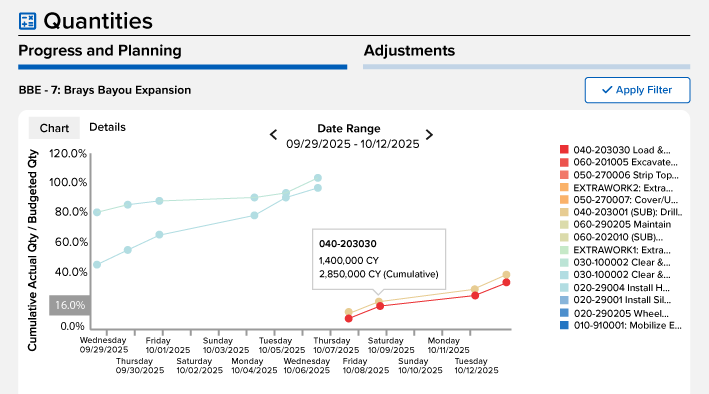This screenshot has width=709, height=394.
Task: Click the 010-910001 Mobilize legend swatch
Action: (x=564, y=325)
